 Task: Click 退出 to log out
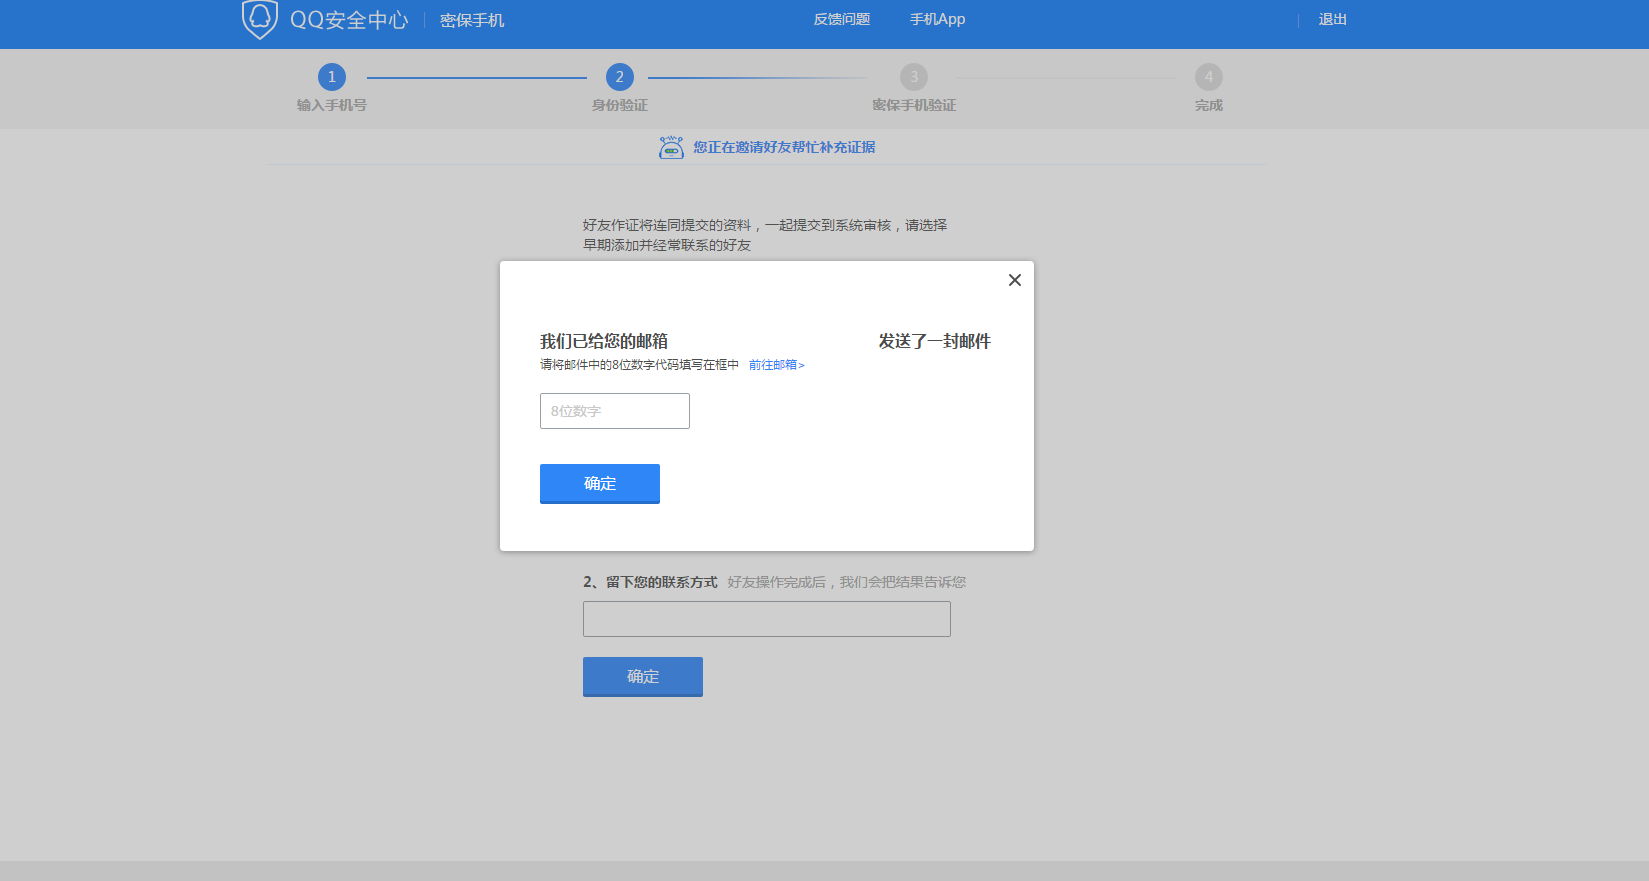[x=1332, y=19]
